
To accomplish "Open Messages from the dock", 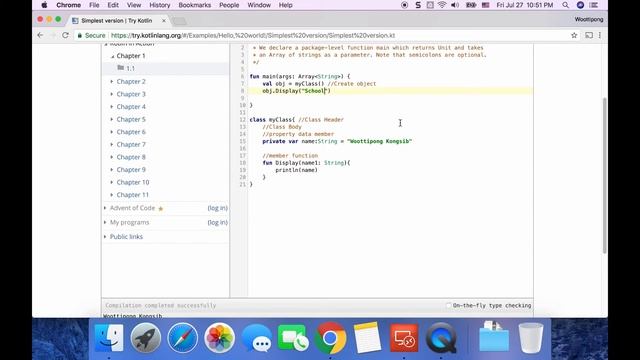I will pyautogui.click(x=256, y=338).
